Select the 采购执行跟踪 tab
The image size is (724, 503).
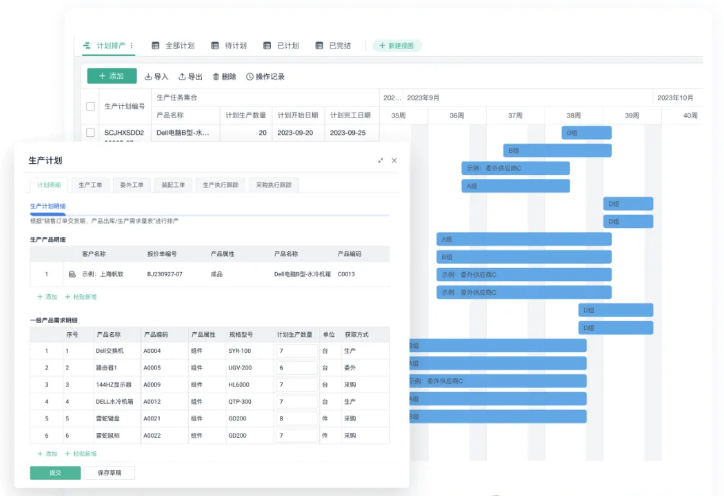coord(275,185)
